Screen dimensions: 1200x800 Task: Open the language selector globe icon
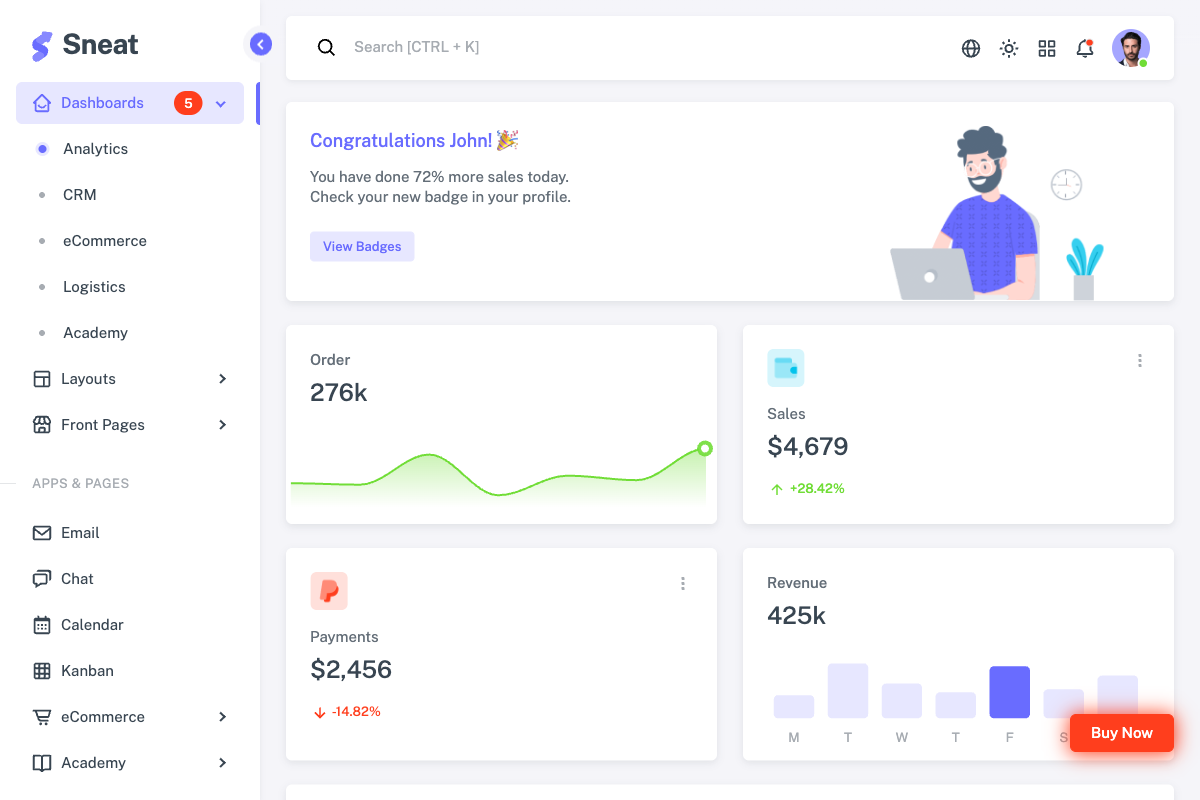click(x=970, y=47)
